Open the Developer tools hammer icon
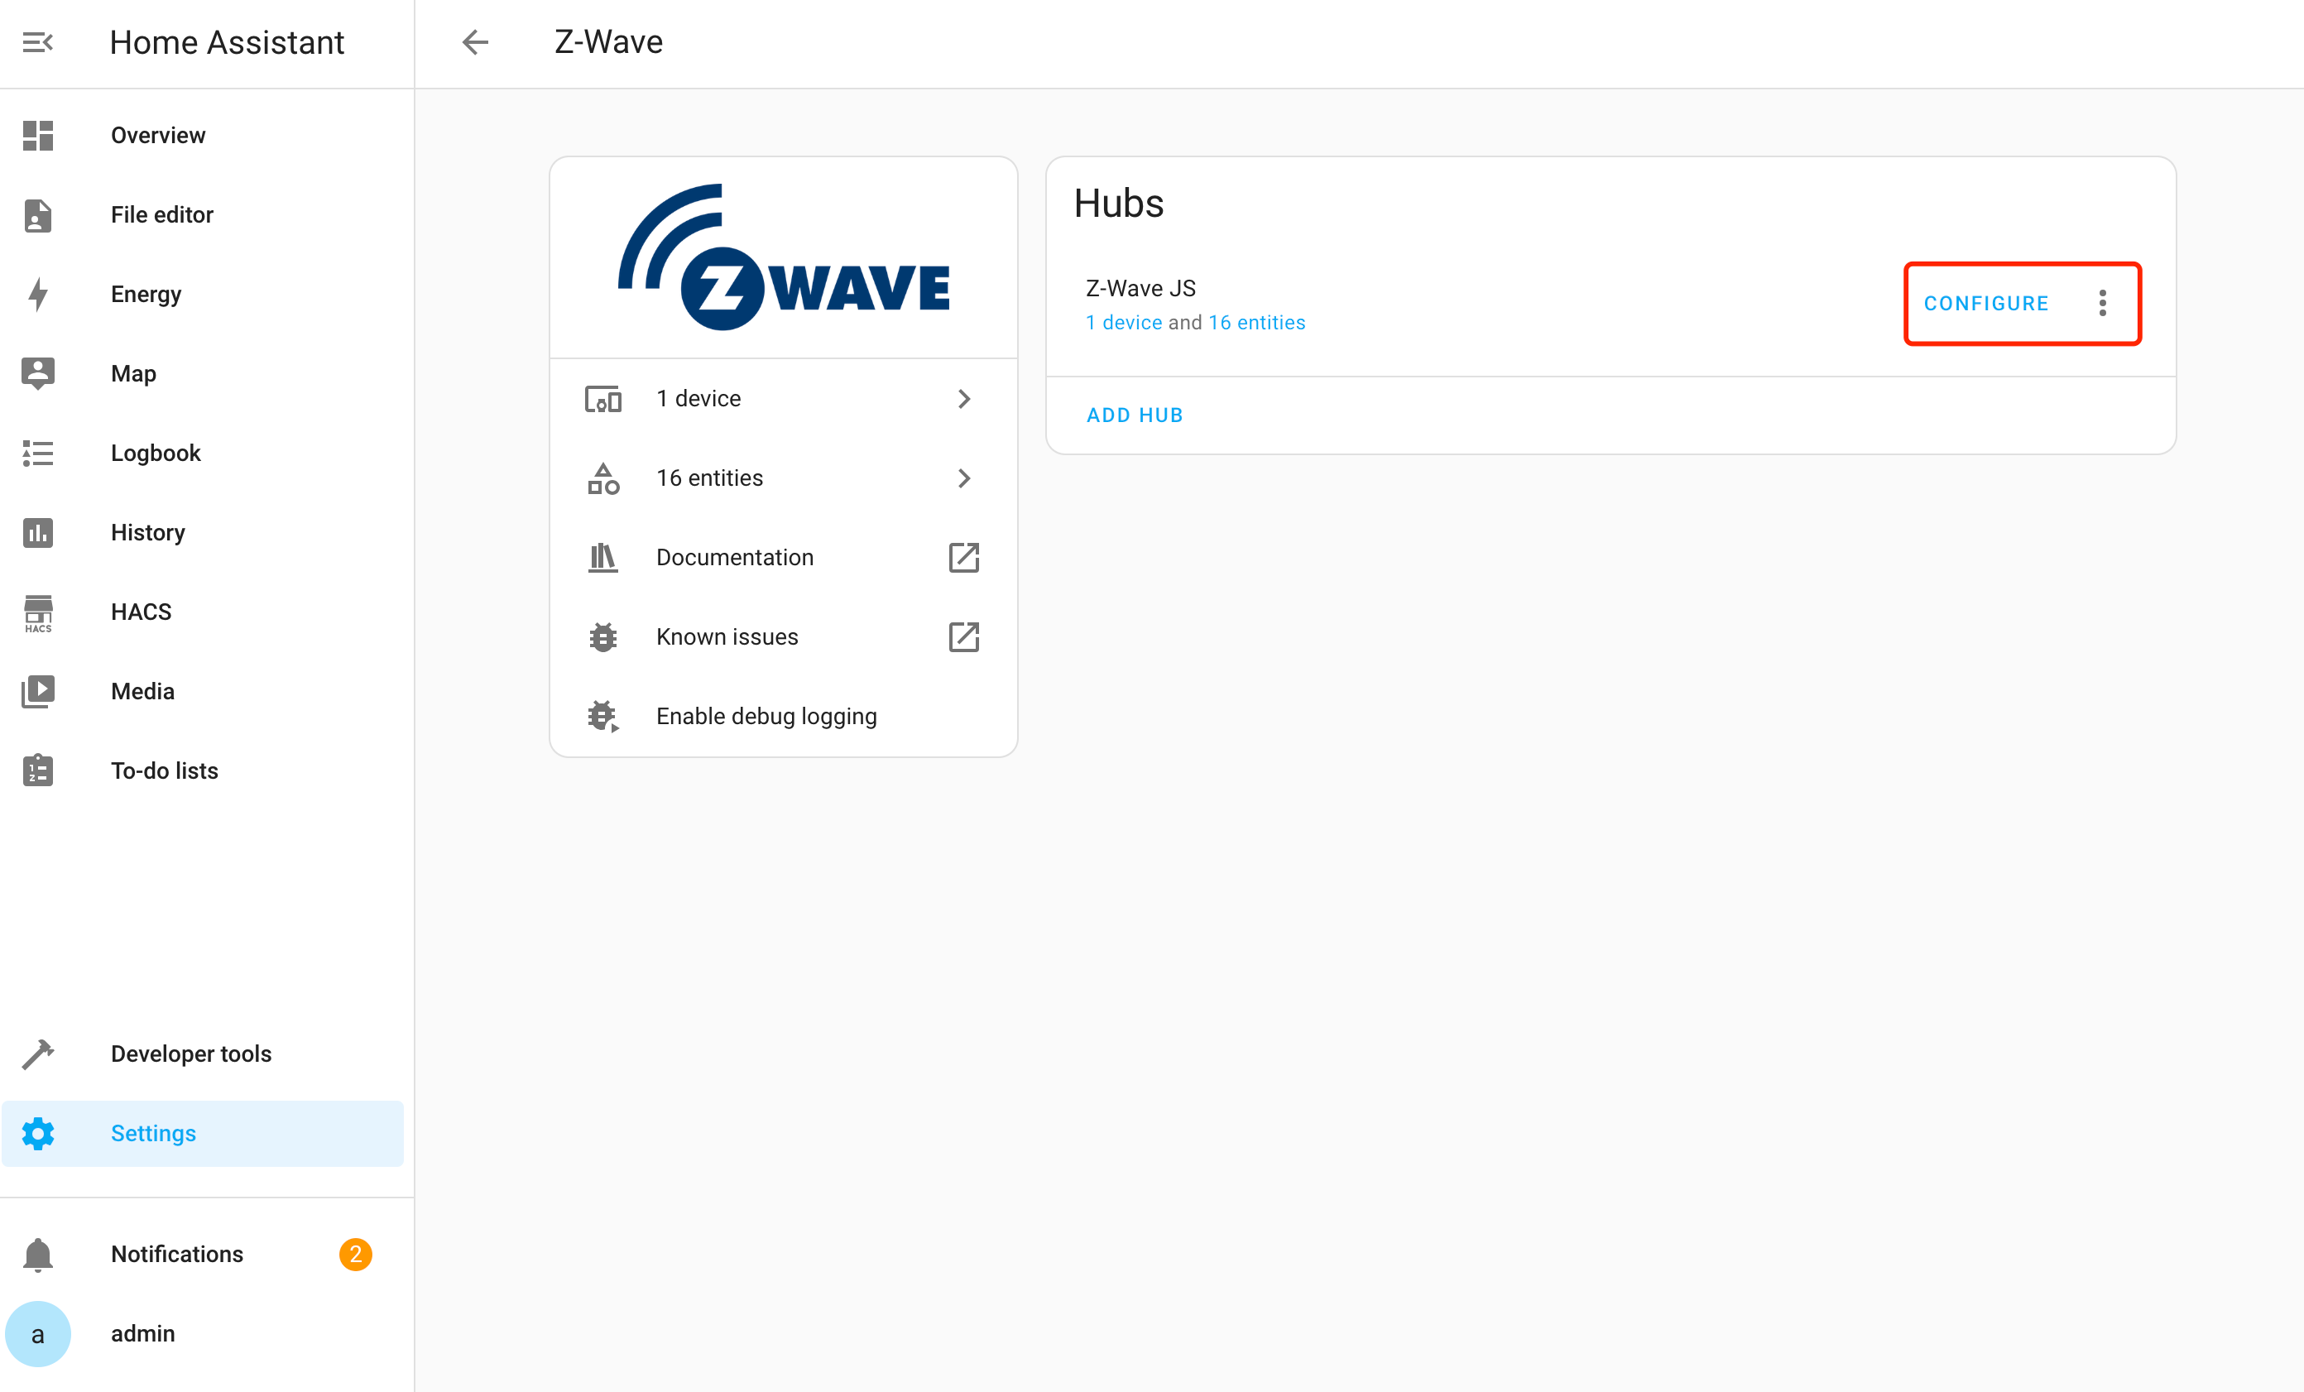 pyautogui.click(x=38, y=1054)
